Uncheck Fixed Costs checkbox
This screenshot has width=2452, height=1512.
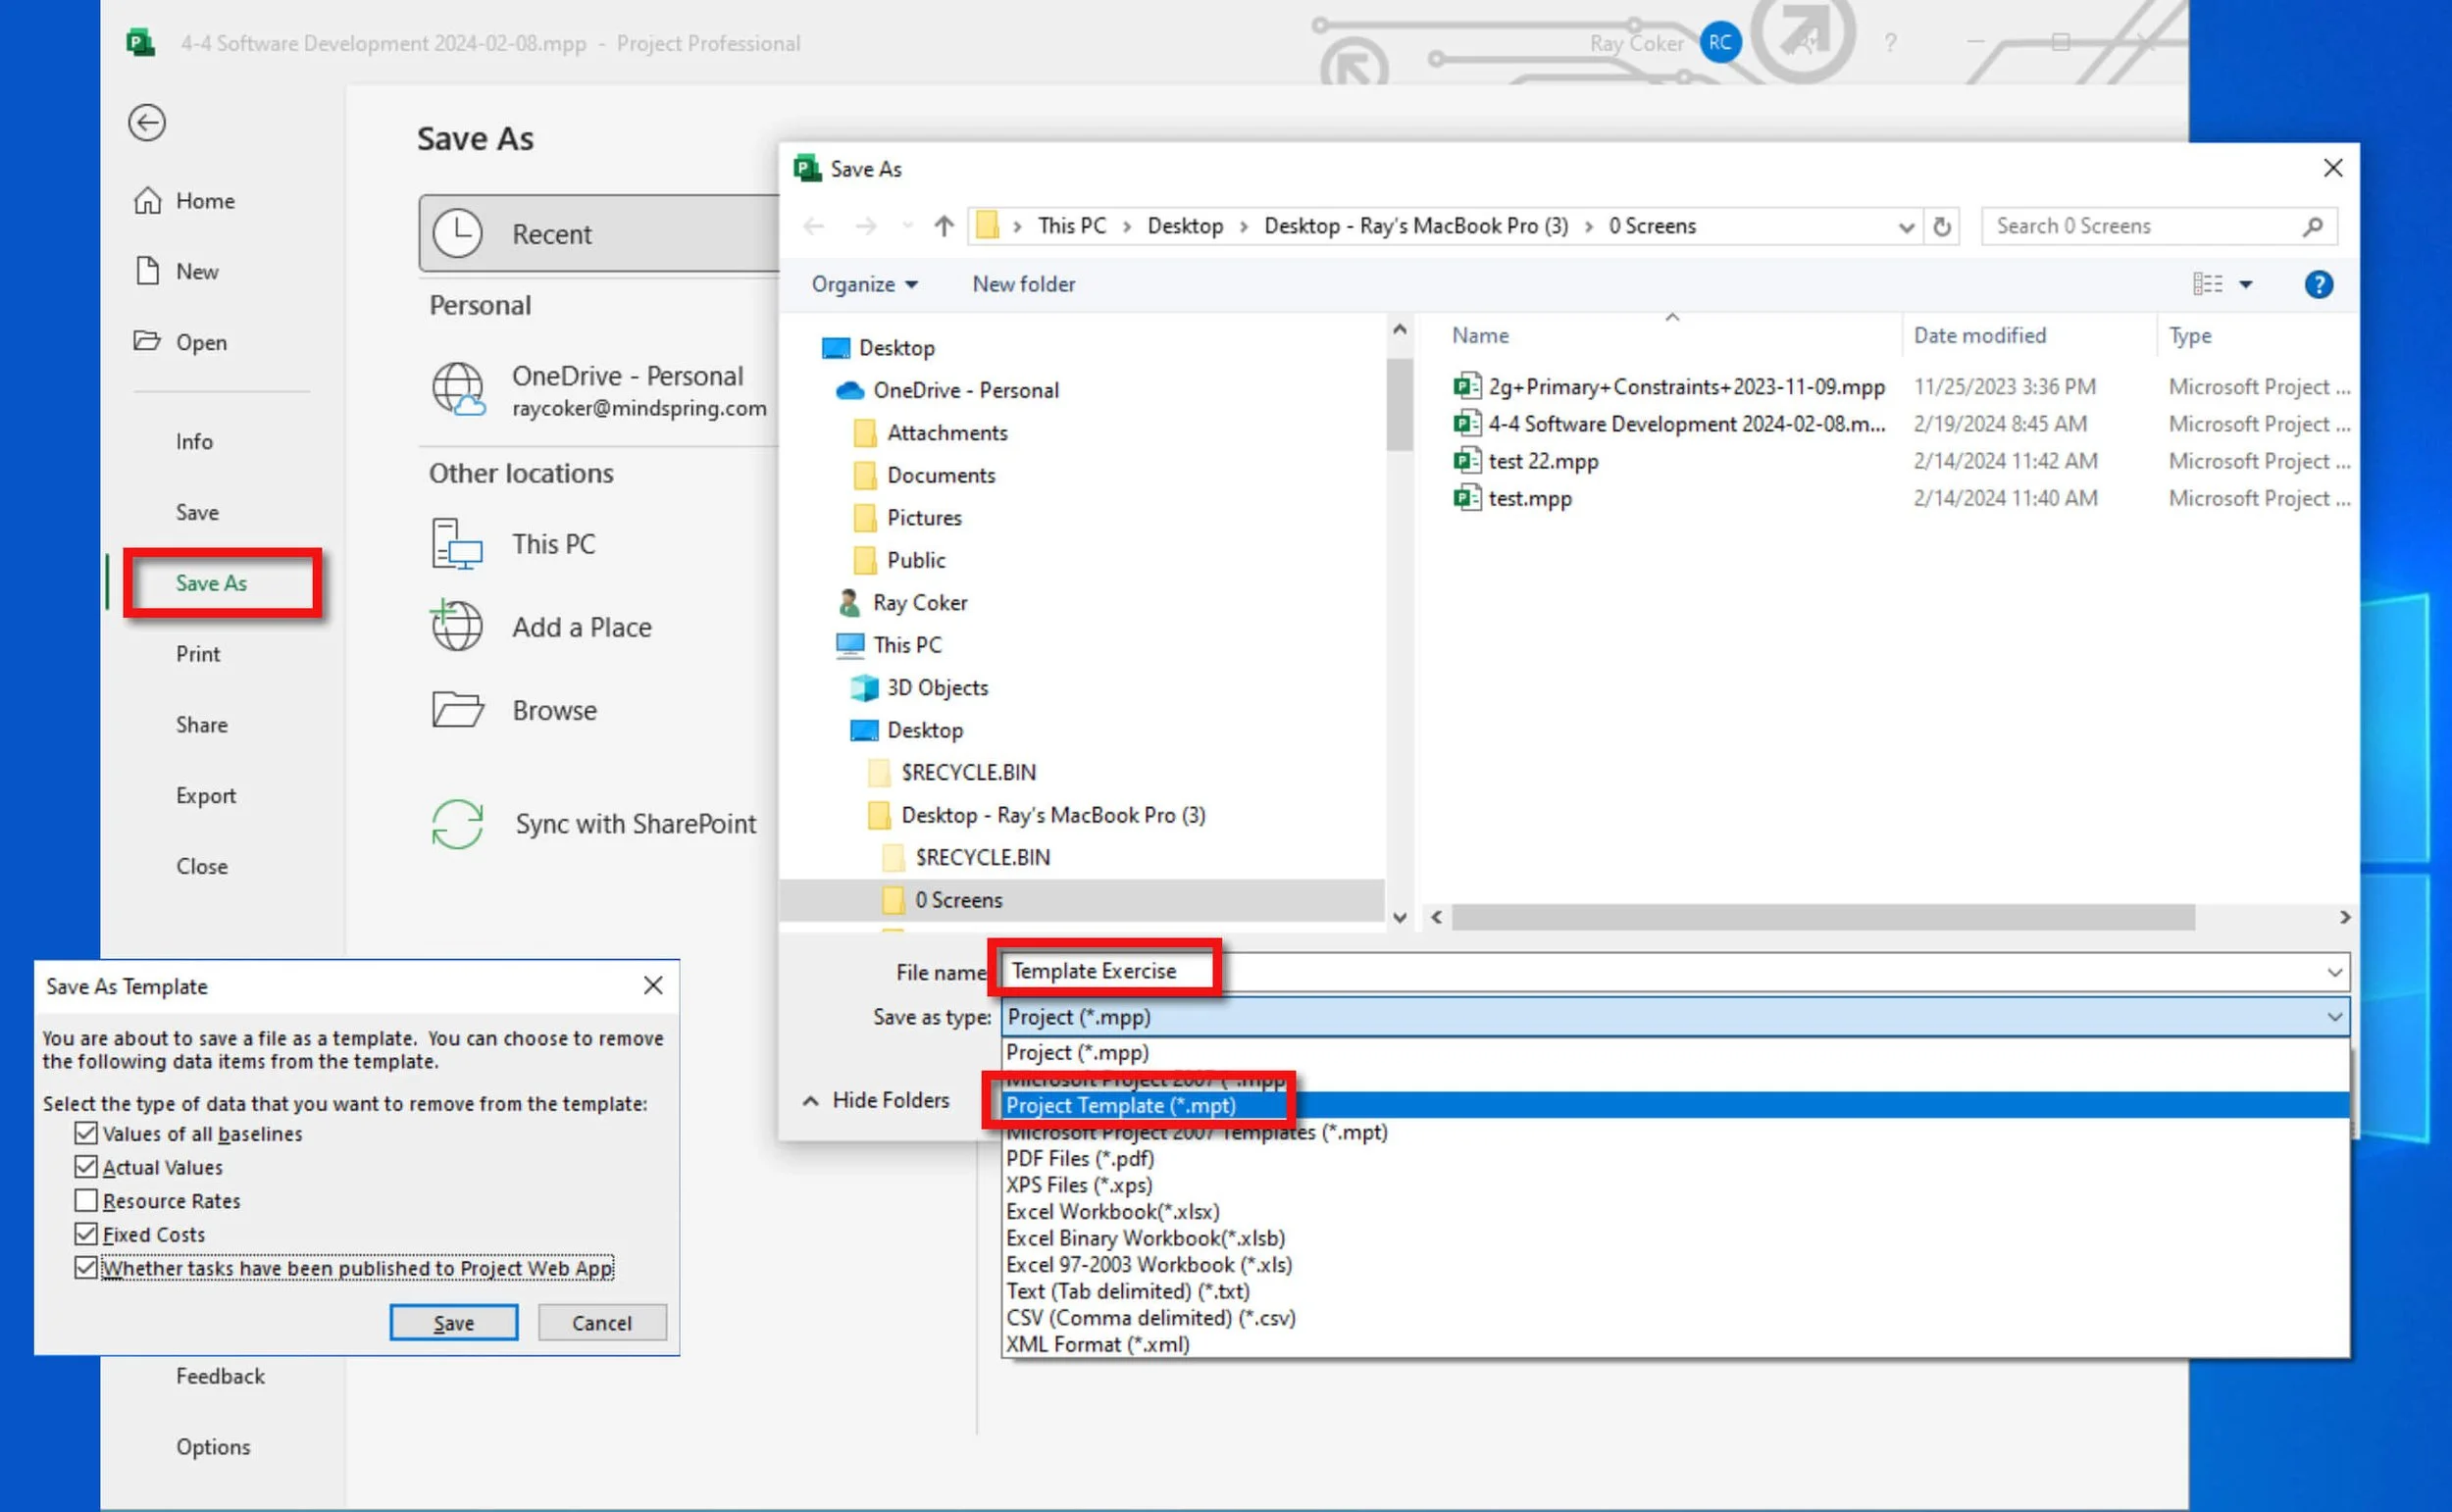[x=86, y=1234]
